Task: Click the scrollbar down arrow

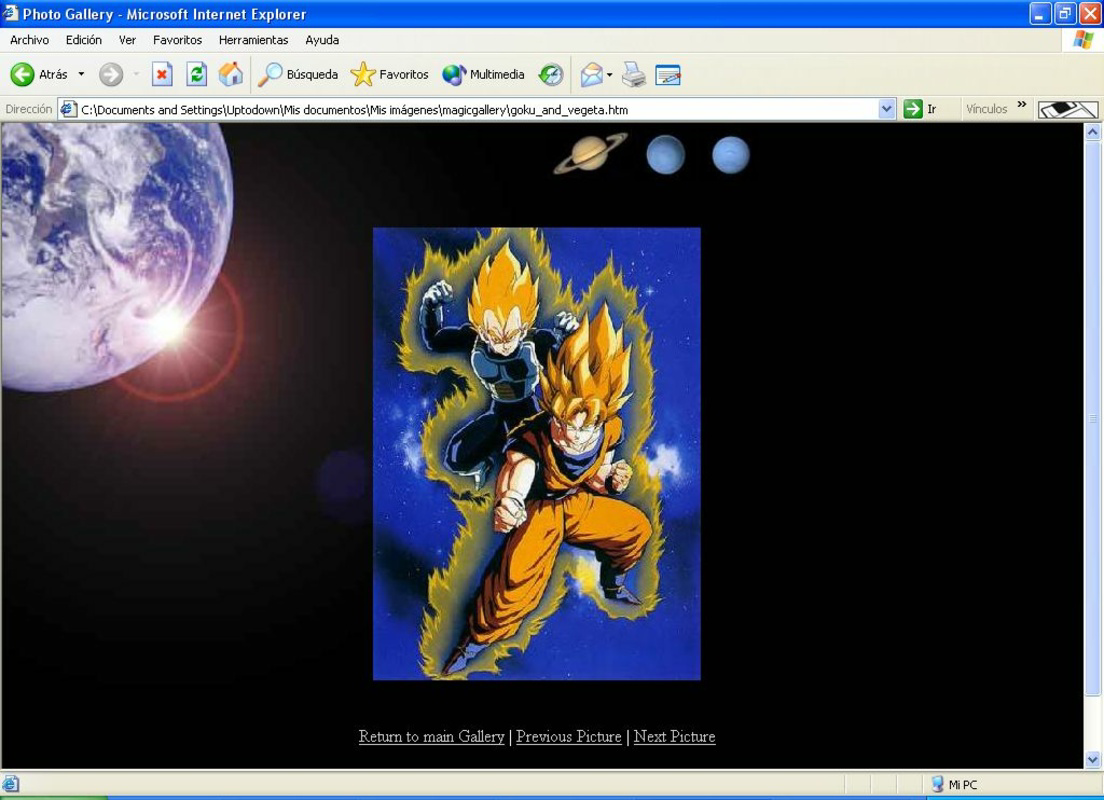Action: 1093,759
